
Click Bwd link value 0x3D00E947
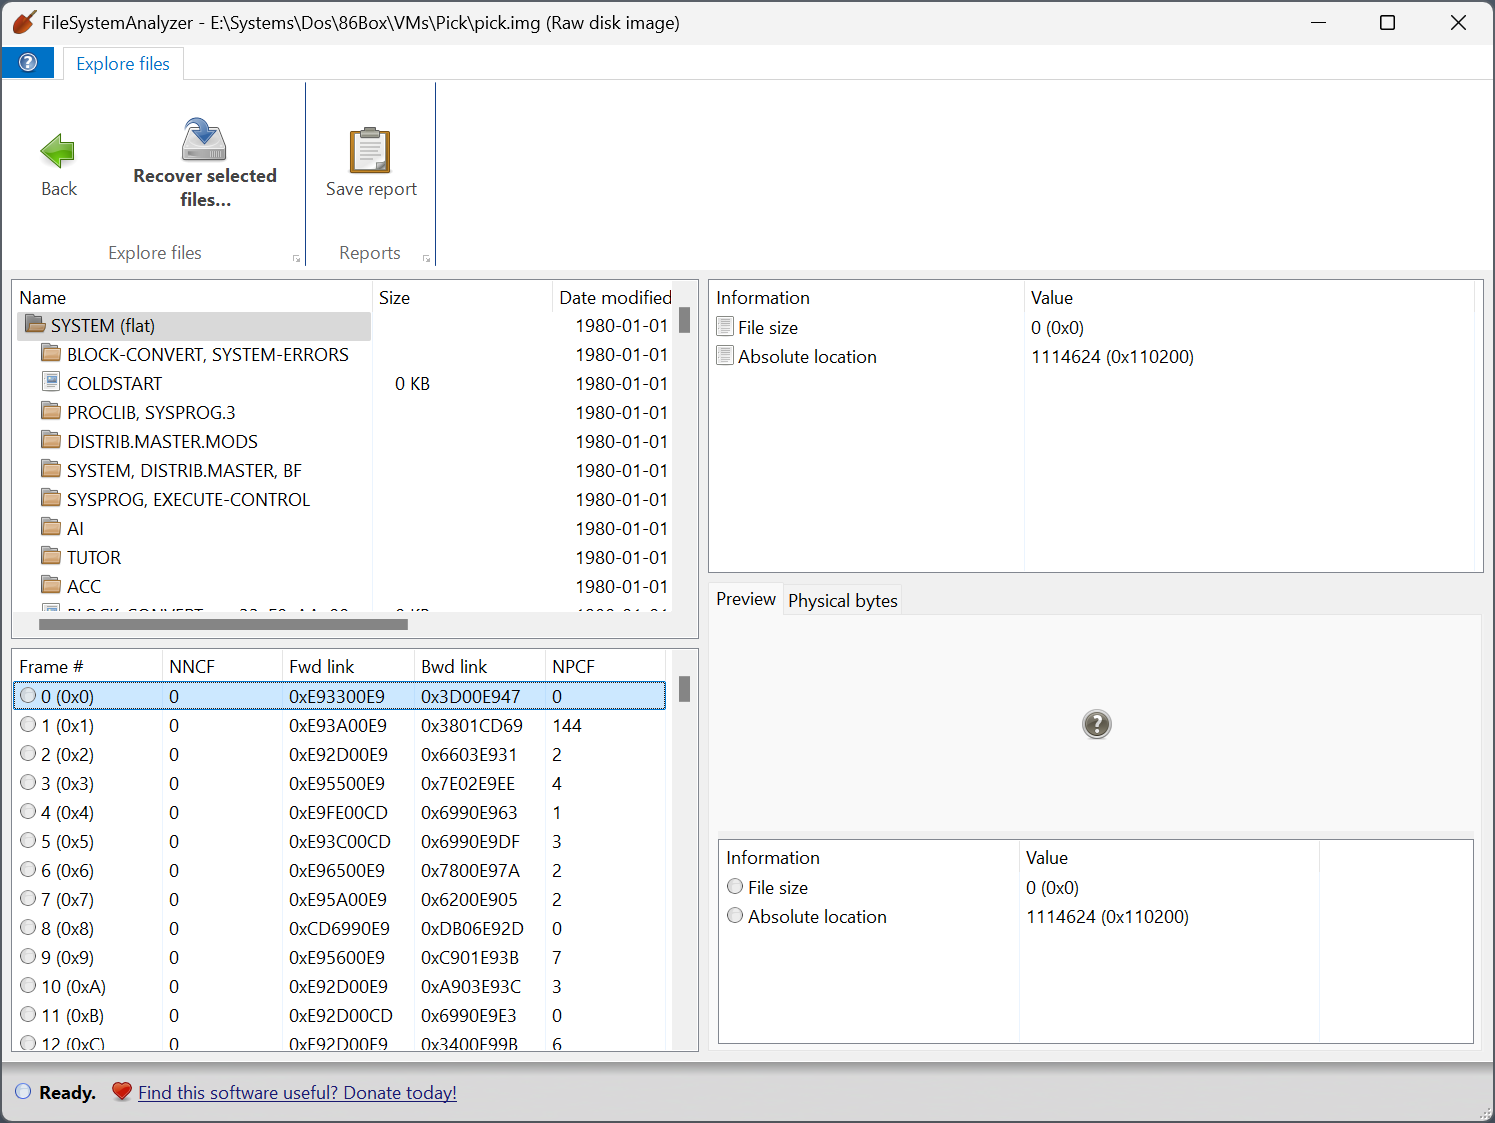471,696
